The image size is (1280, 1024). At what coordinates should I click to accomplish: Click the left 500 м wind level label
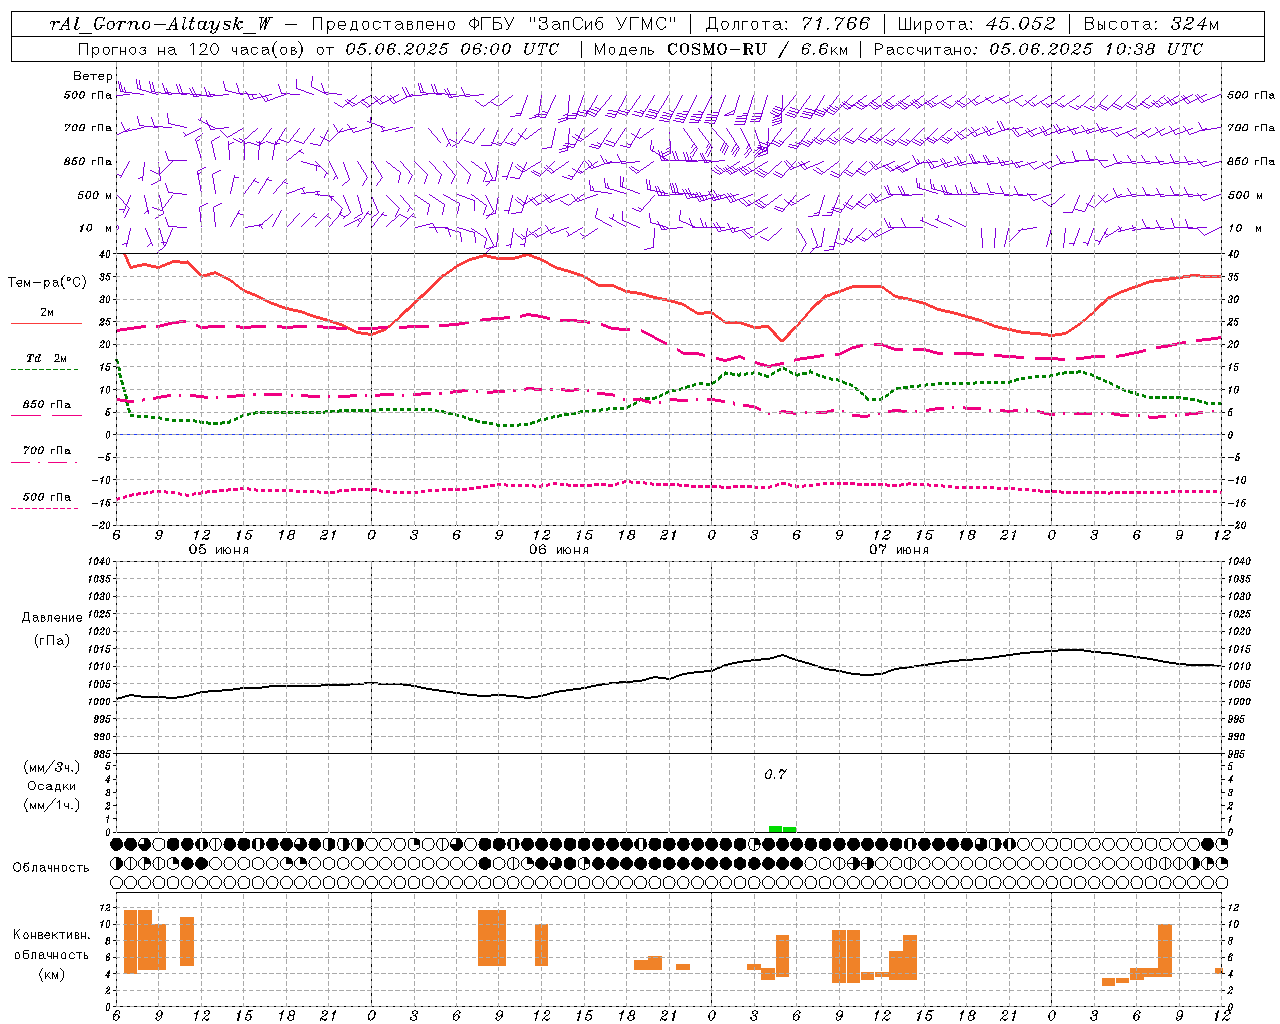95,195
